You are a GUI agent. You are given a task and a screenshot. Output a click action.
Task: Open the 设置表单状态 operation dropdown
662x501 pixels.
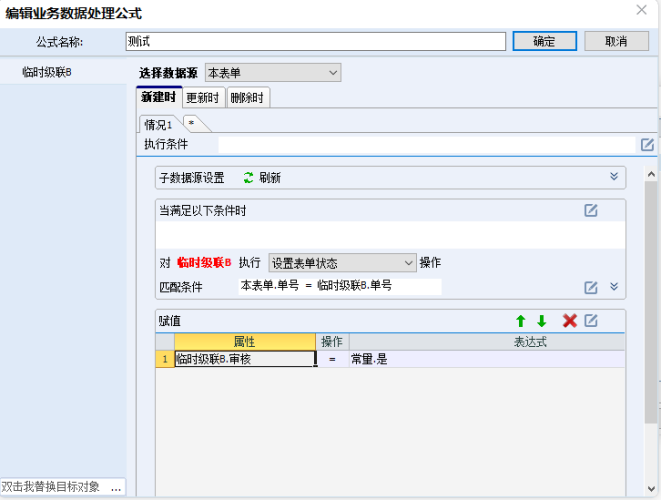[342, 263]
